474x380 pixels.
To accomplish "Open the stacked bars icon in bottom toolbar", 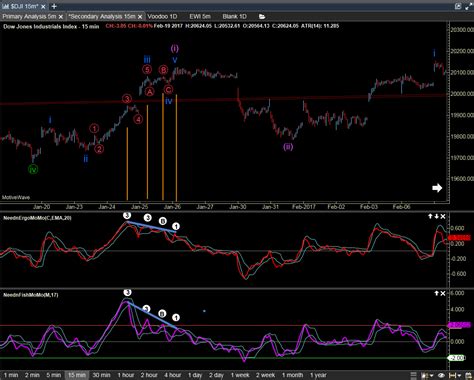I will 413,375.
